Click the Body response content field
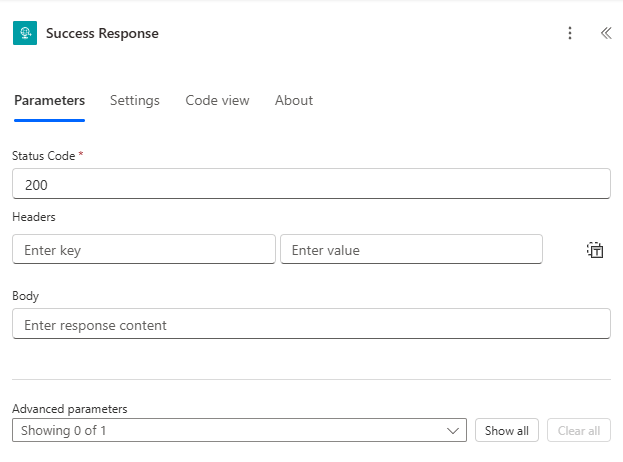Image resolution: width=623 pixels, height=462 pixels. [311, 324]
